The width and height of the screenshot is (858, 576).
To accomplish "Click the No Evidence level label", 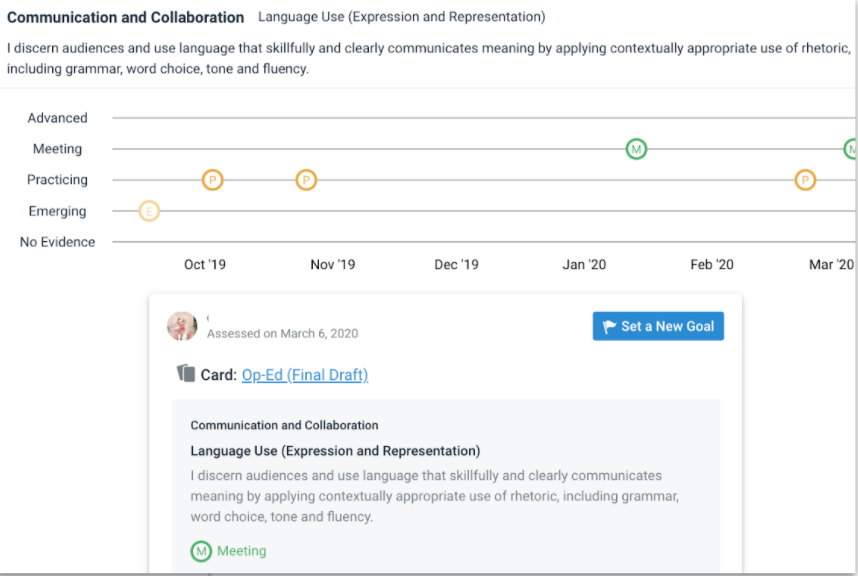I will [57, 242].
